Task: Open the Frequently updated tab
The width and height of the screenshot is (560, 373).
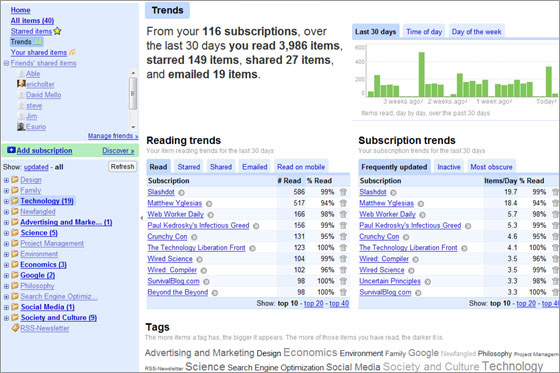Action: (x=394, y=166)
